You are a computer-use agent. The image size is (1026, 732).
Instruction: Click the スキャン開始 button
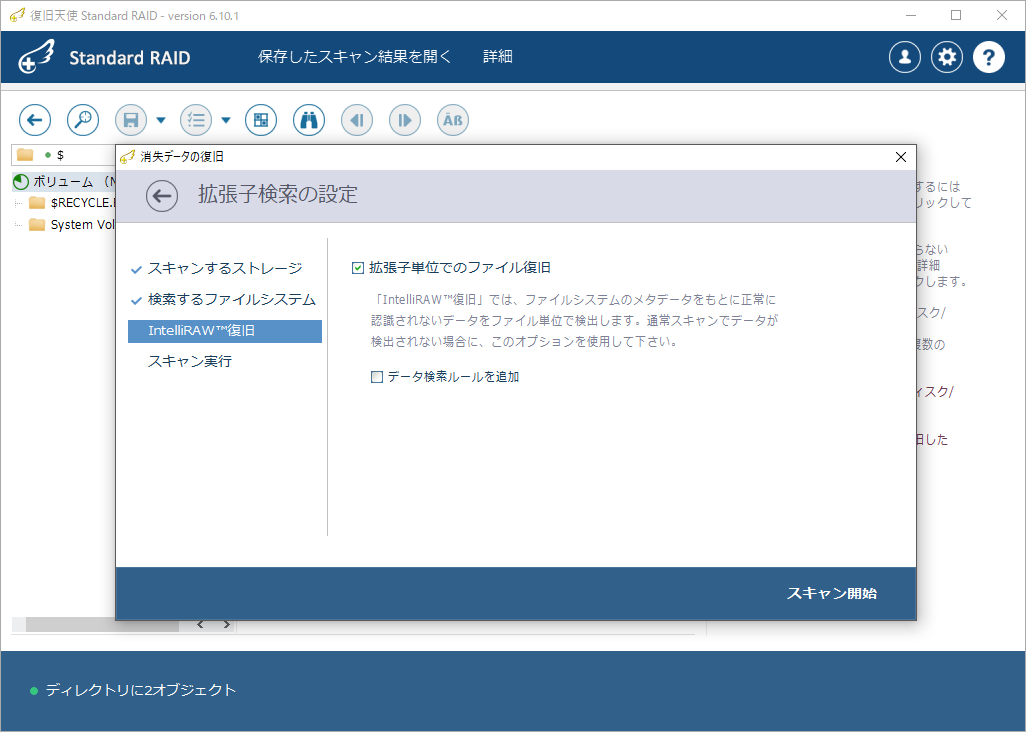pyautogui.click(x=832, y=593)
